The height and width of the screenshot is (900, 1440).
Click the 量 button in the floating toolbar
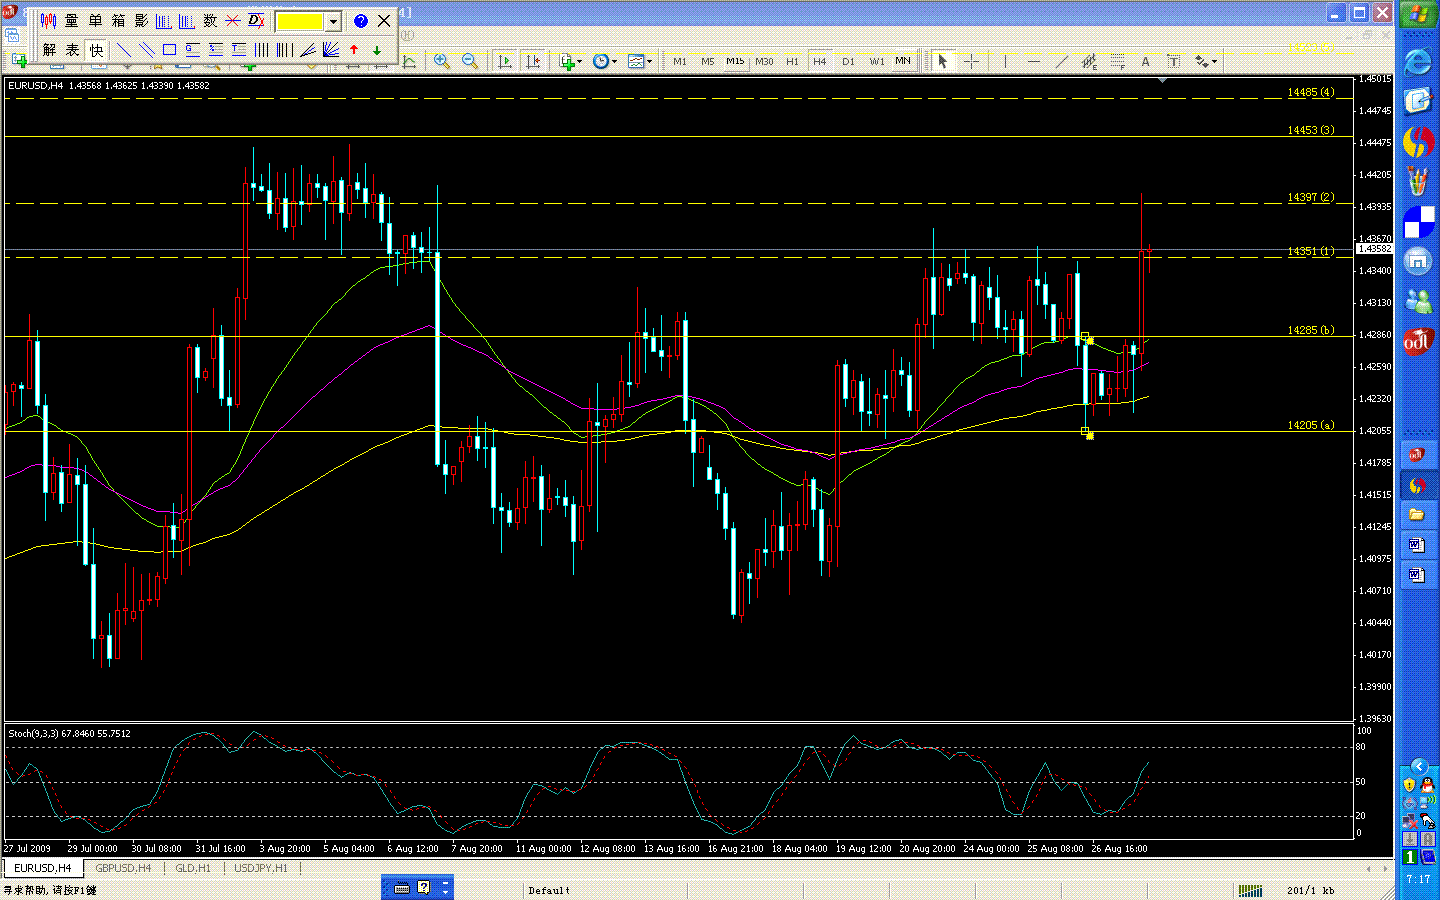71,21
